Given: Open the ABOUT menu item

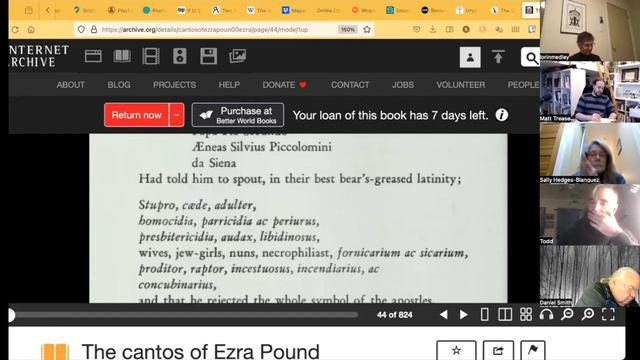Looking at the screenshot, I should [x=71, y=85].
